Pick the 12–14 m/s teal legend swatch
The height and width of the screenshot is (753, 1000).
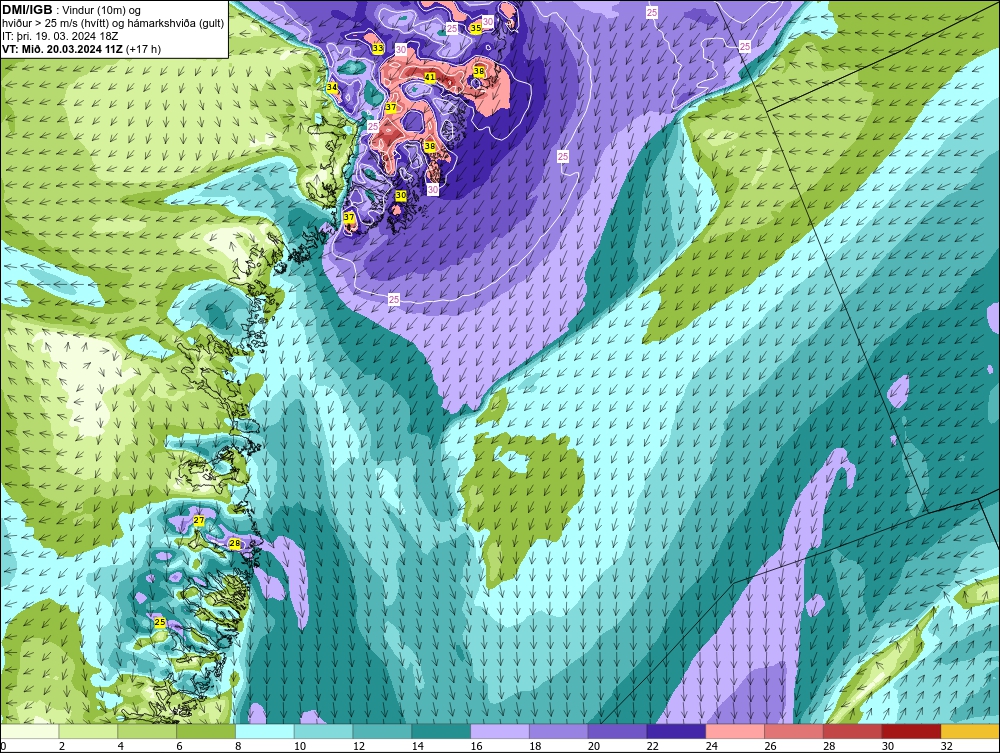[x=383, y=731]
